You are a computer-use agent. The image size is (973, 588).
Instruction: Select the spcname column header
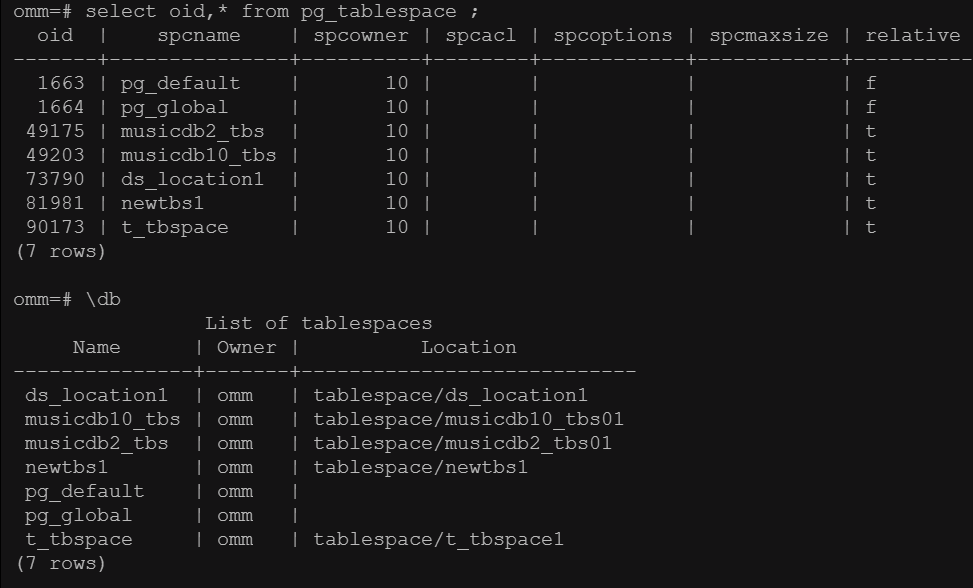pyautogui.click(x=199, y=35)
